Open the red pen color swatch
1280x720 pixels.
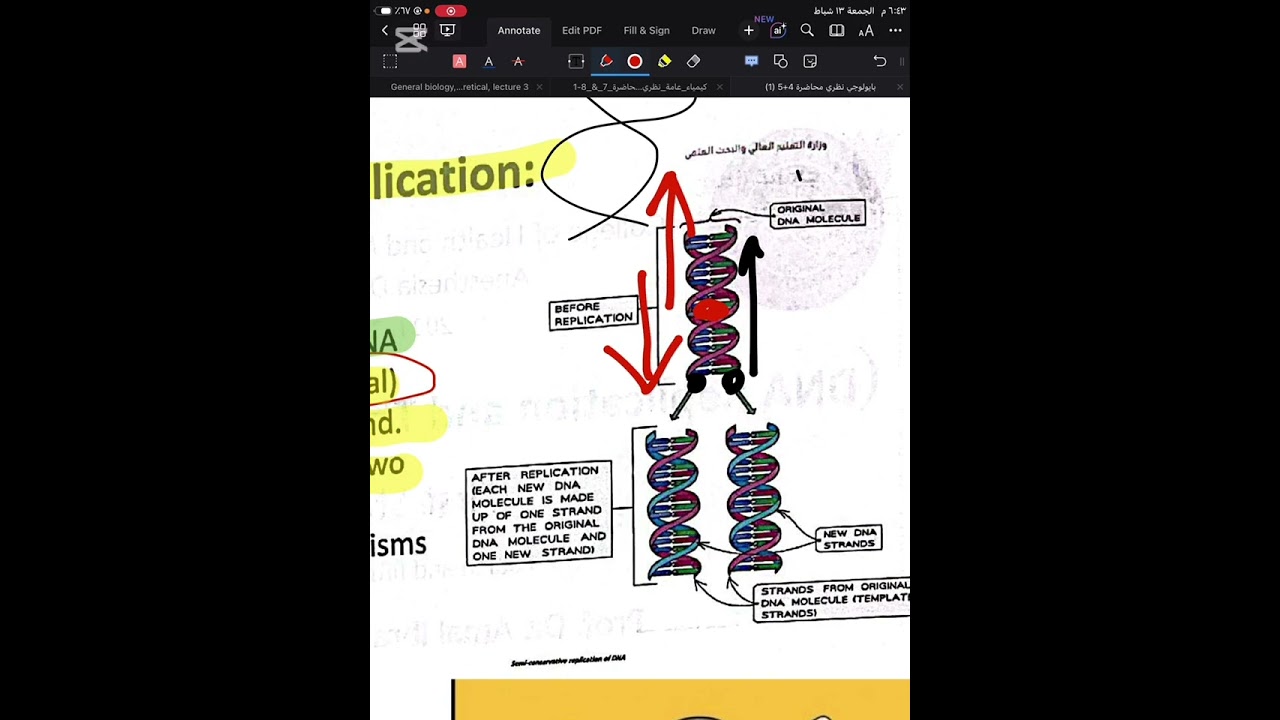pyautogui.click(x=634, y=62)
